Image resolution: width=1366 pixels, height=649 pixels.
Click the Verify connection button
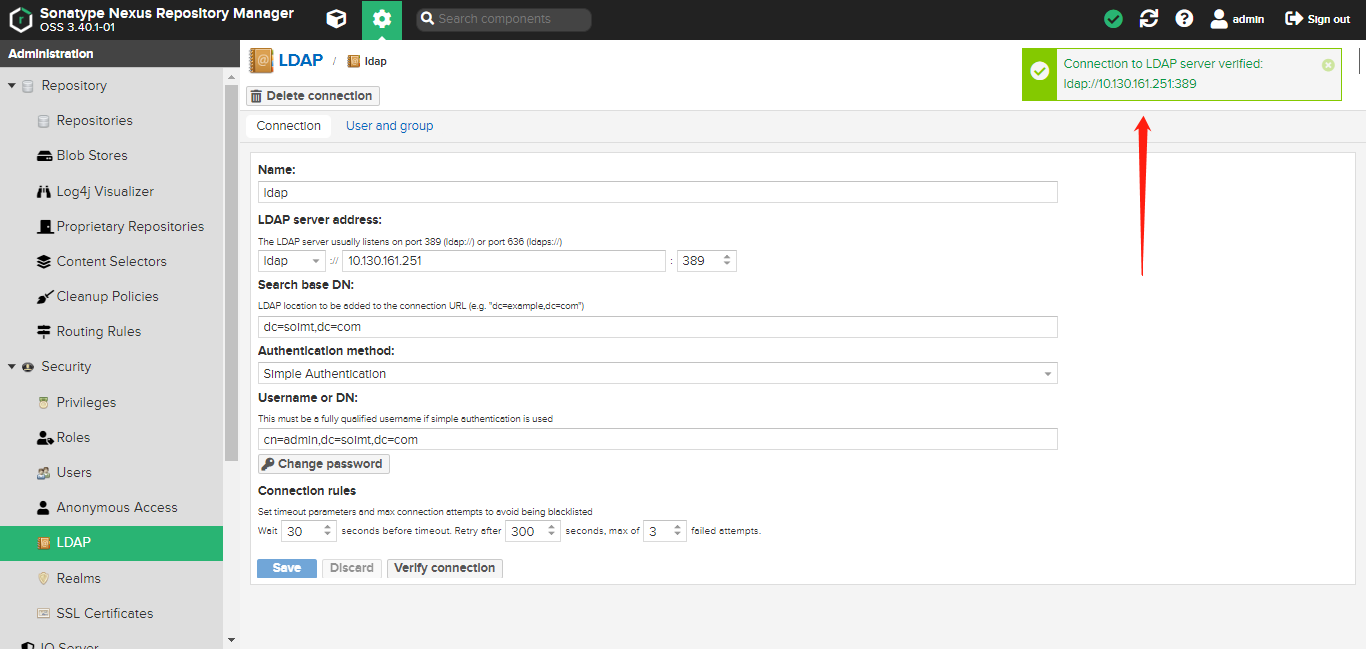click(x=444, y=568)
